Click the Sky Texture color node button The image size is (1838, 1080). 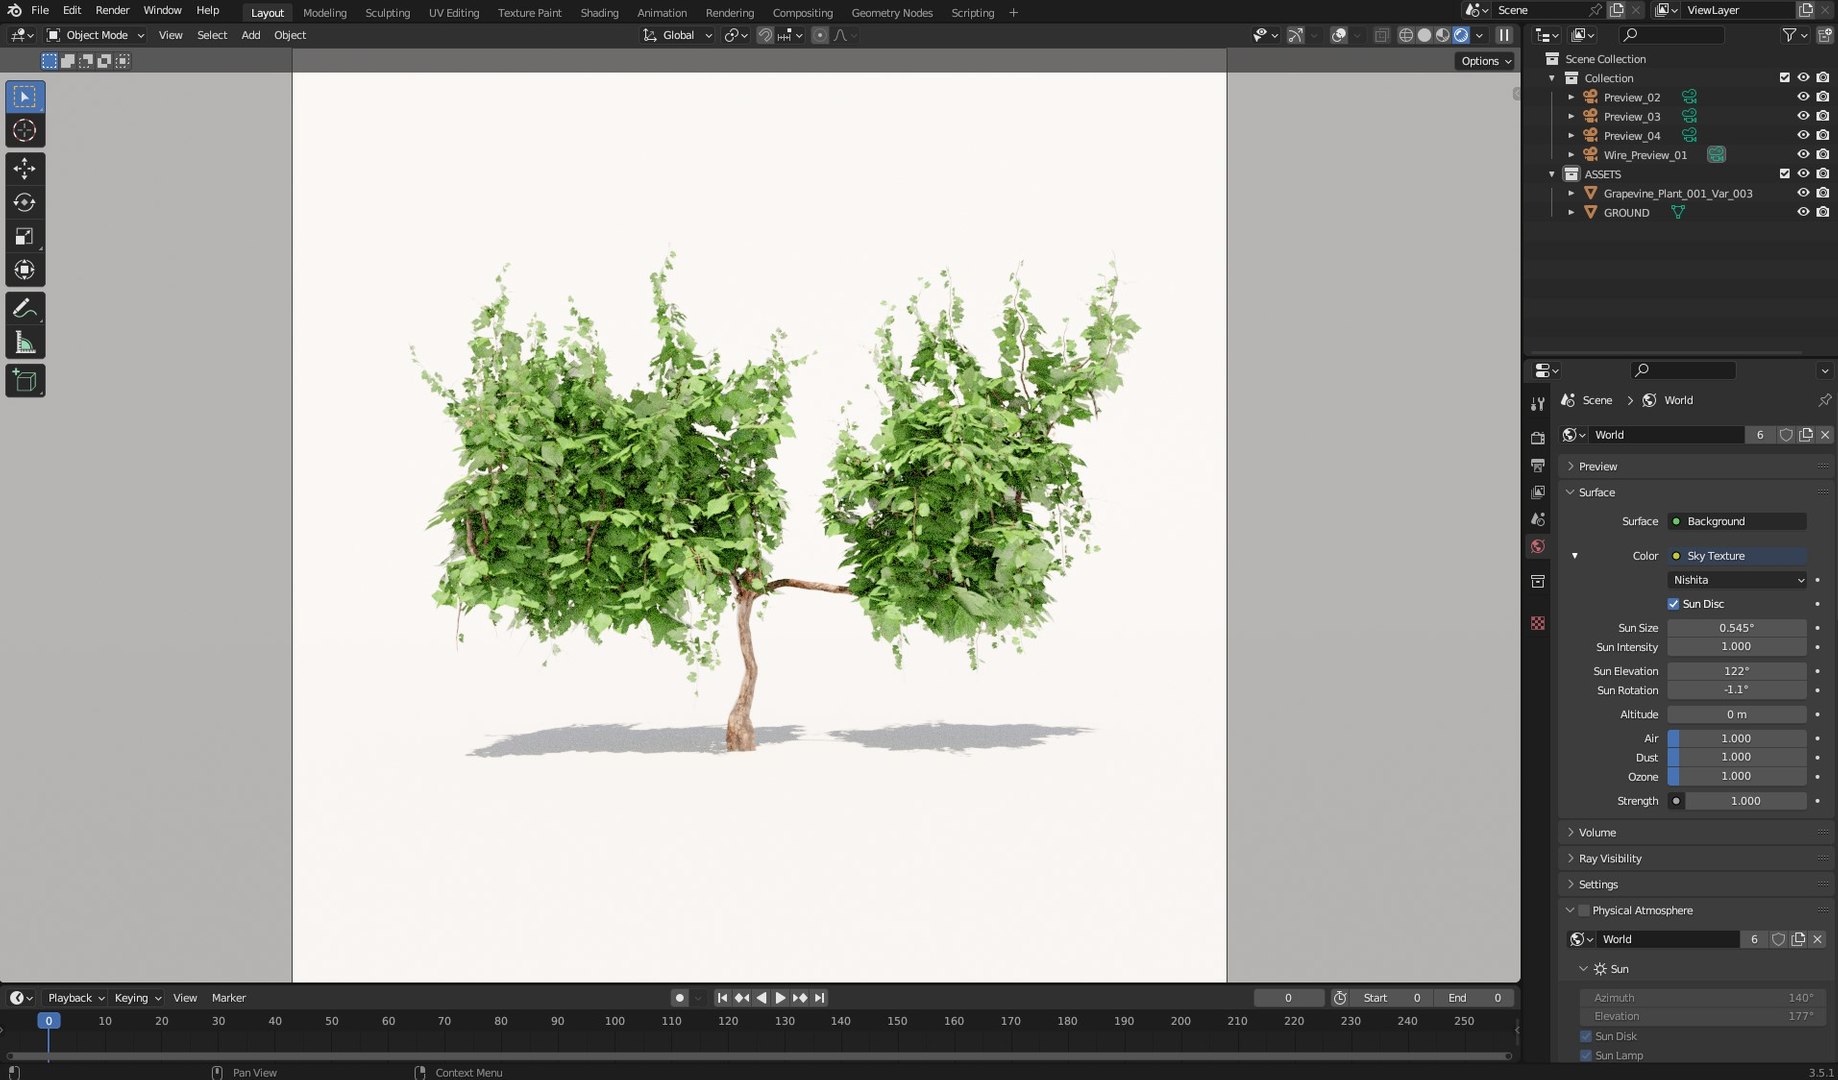pos(1737,556)
